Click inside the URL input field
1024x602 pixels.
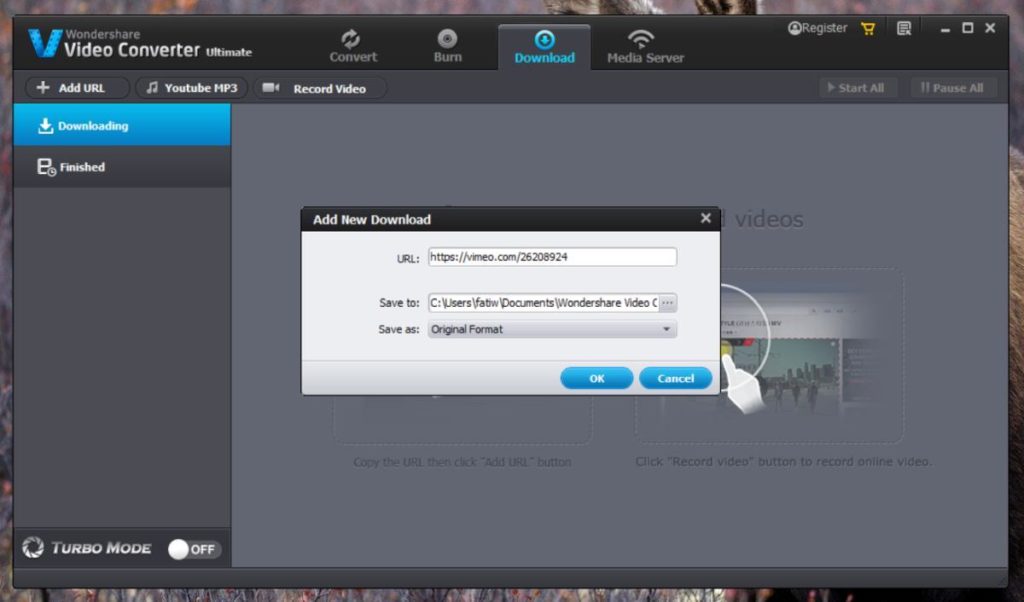[552, 257]
